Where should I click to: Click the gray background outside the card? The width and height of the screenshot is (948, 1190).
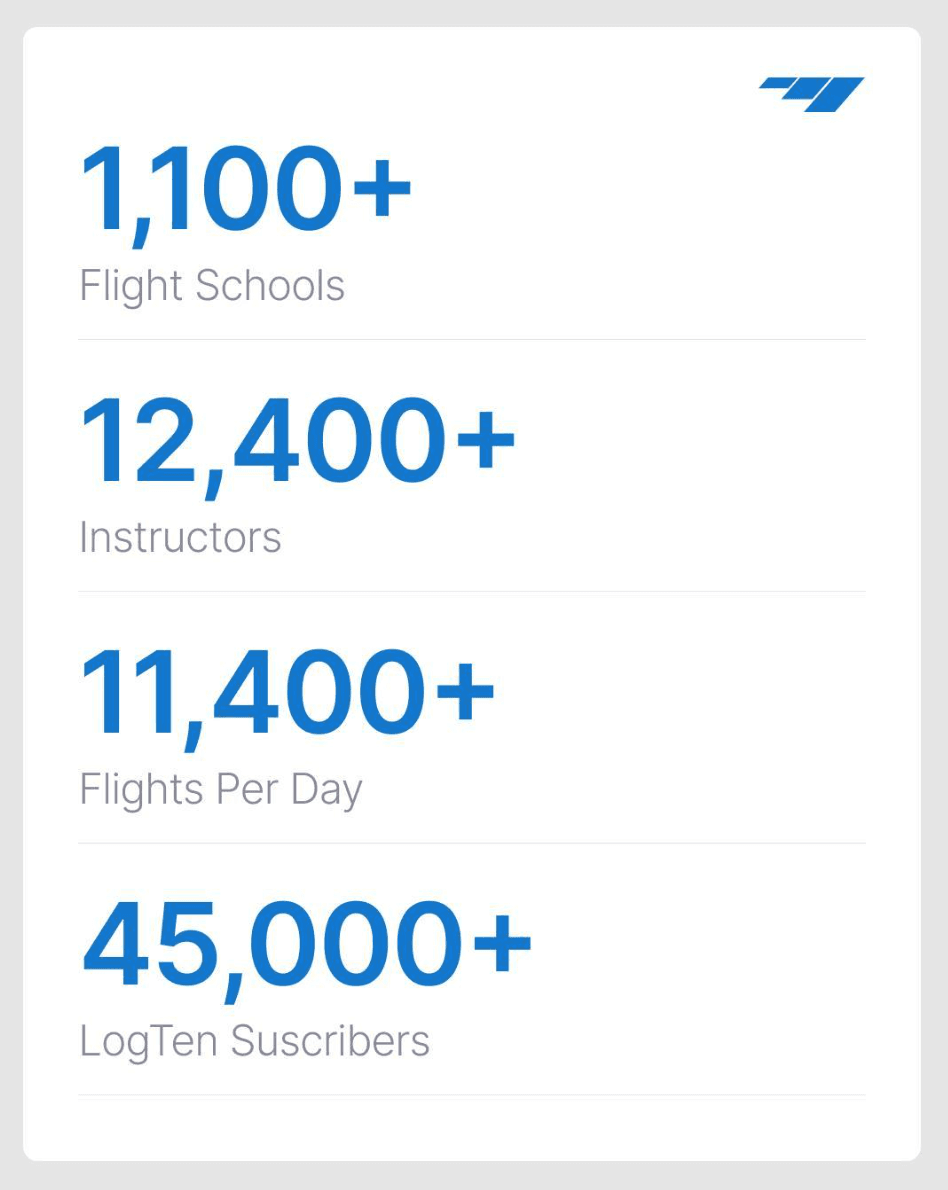click(10, 600)
